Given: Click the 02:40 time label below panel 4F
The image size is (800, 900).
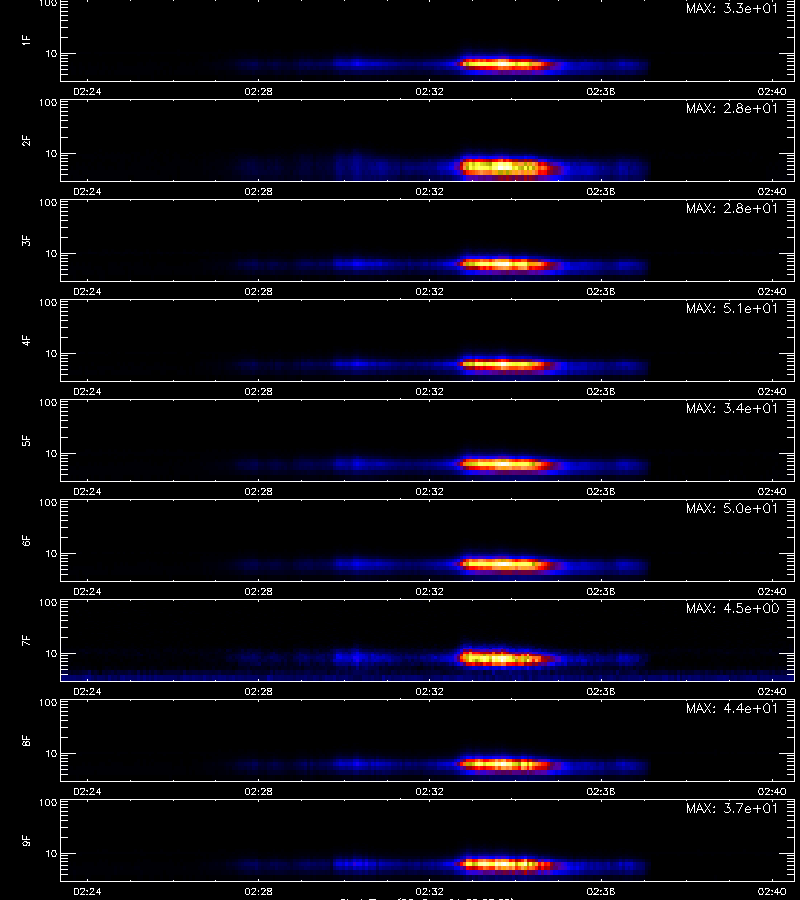Looking at the screenshot, I should pyautogui.click(x=772, y=391).
